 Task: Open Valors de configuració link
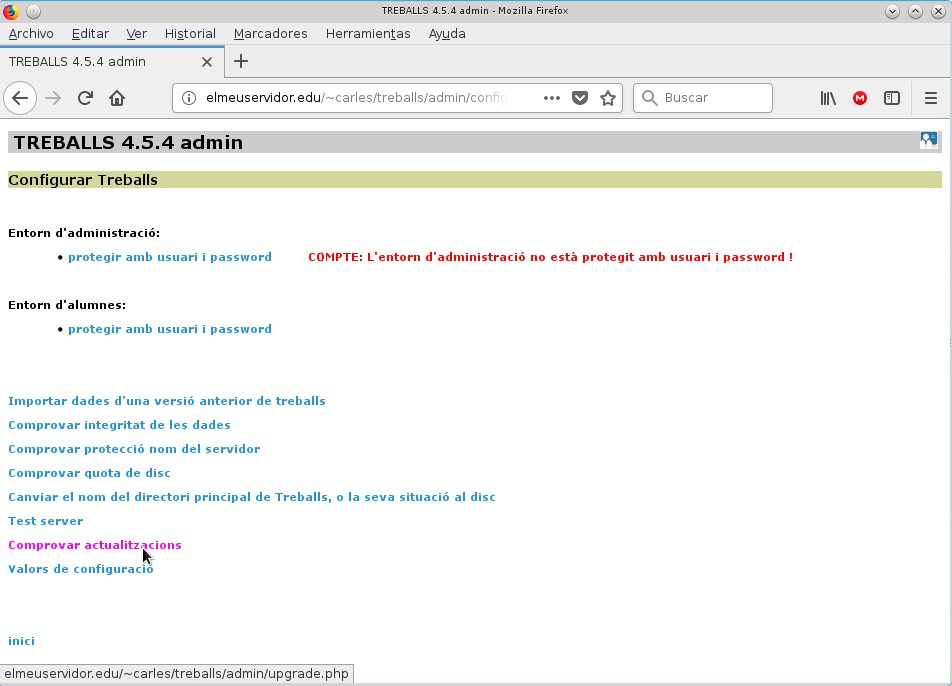[x=81, y=569]
